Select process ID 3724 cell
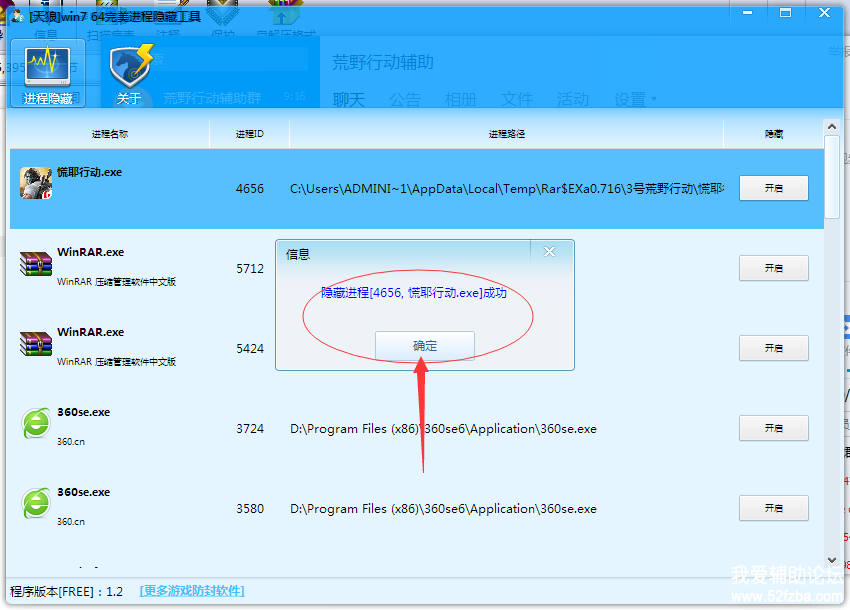850x610 pixels. pos(250,429)
